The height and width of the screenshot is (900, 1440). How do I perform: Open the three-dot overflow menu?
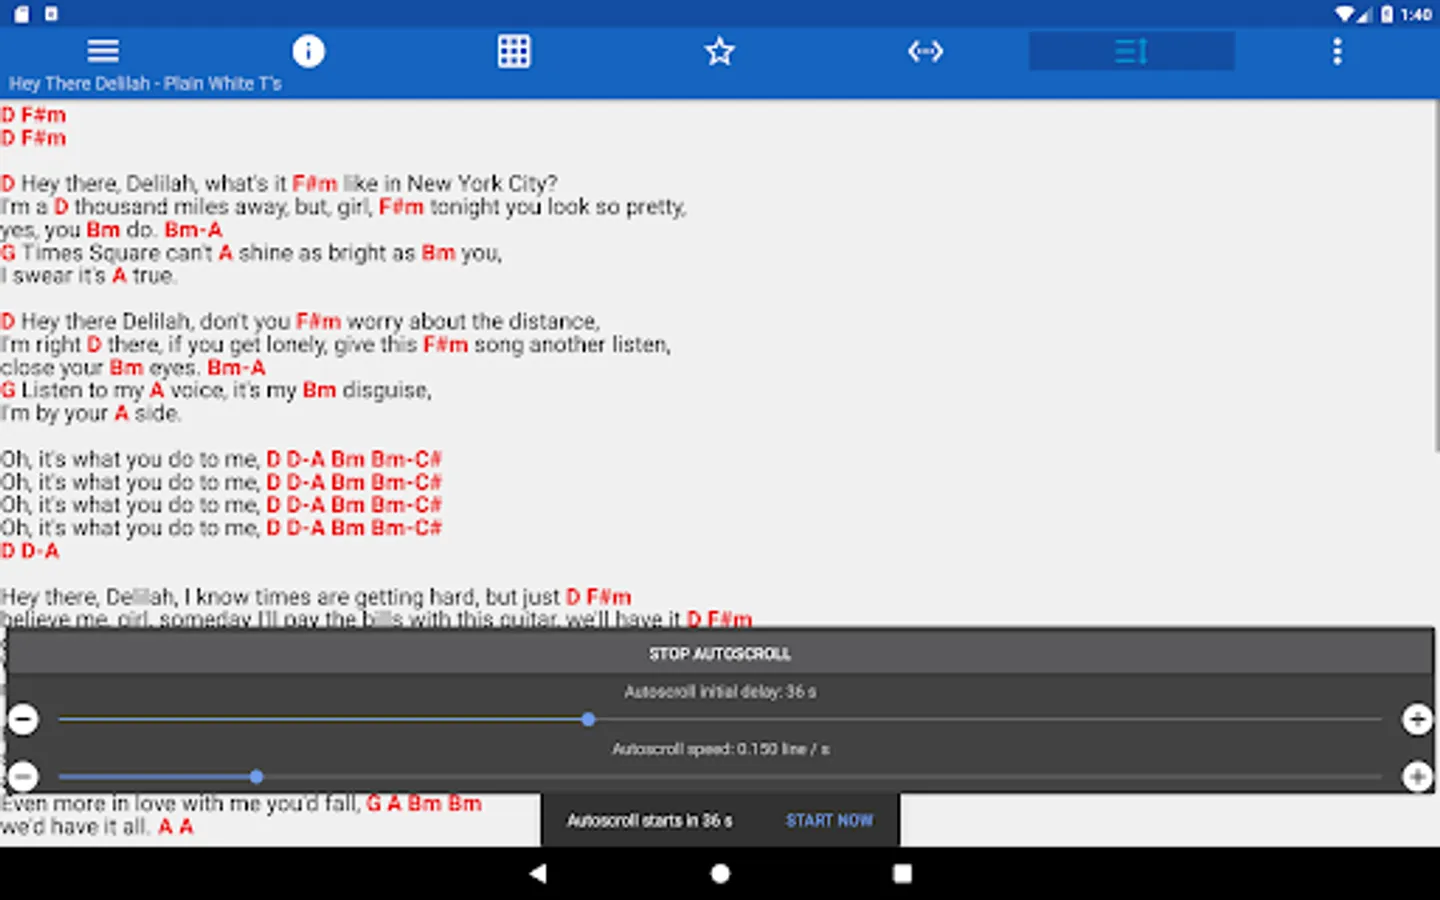[1337, 51]
